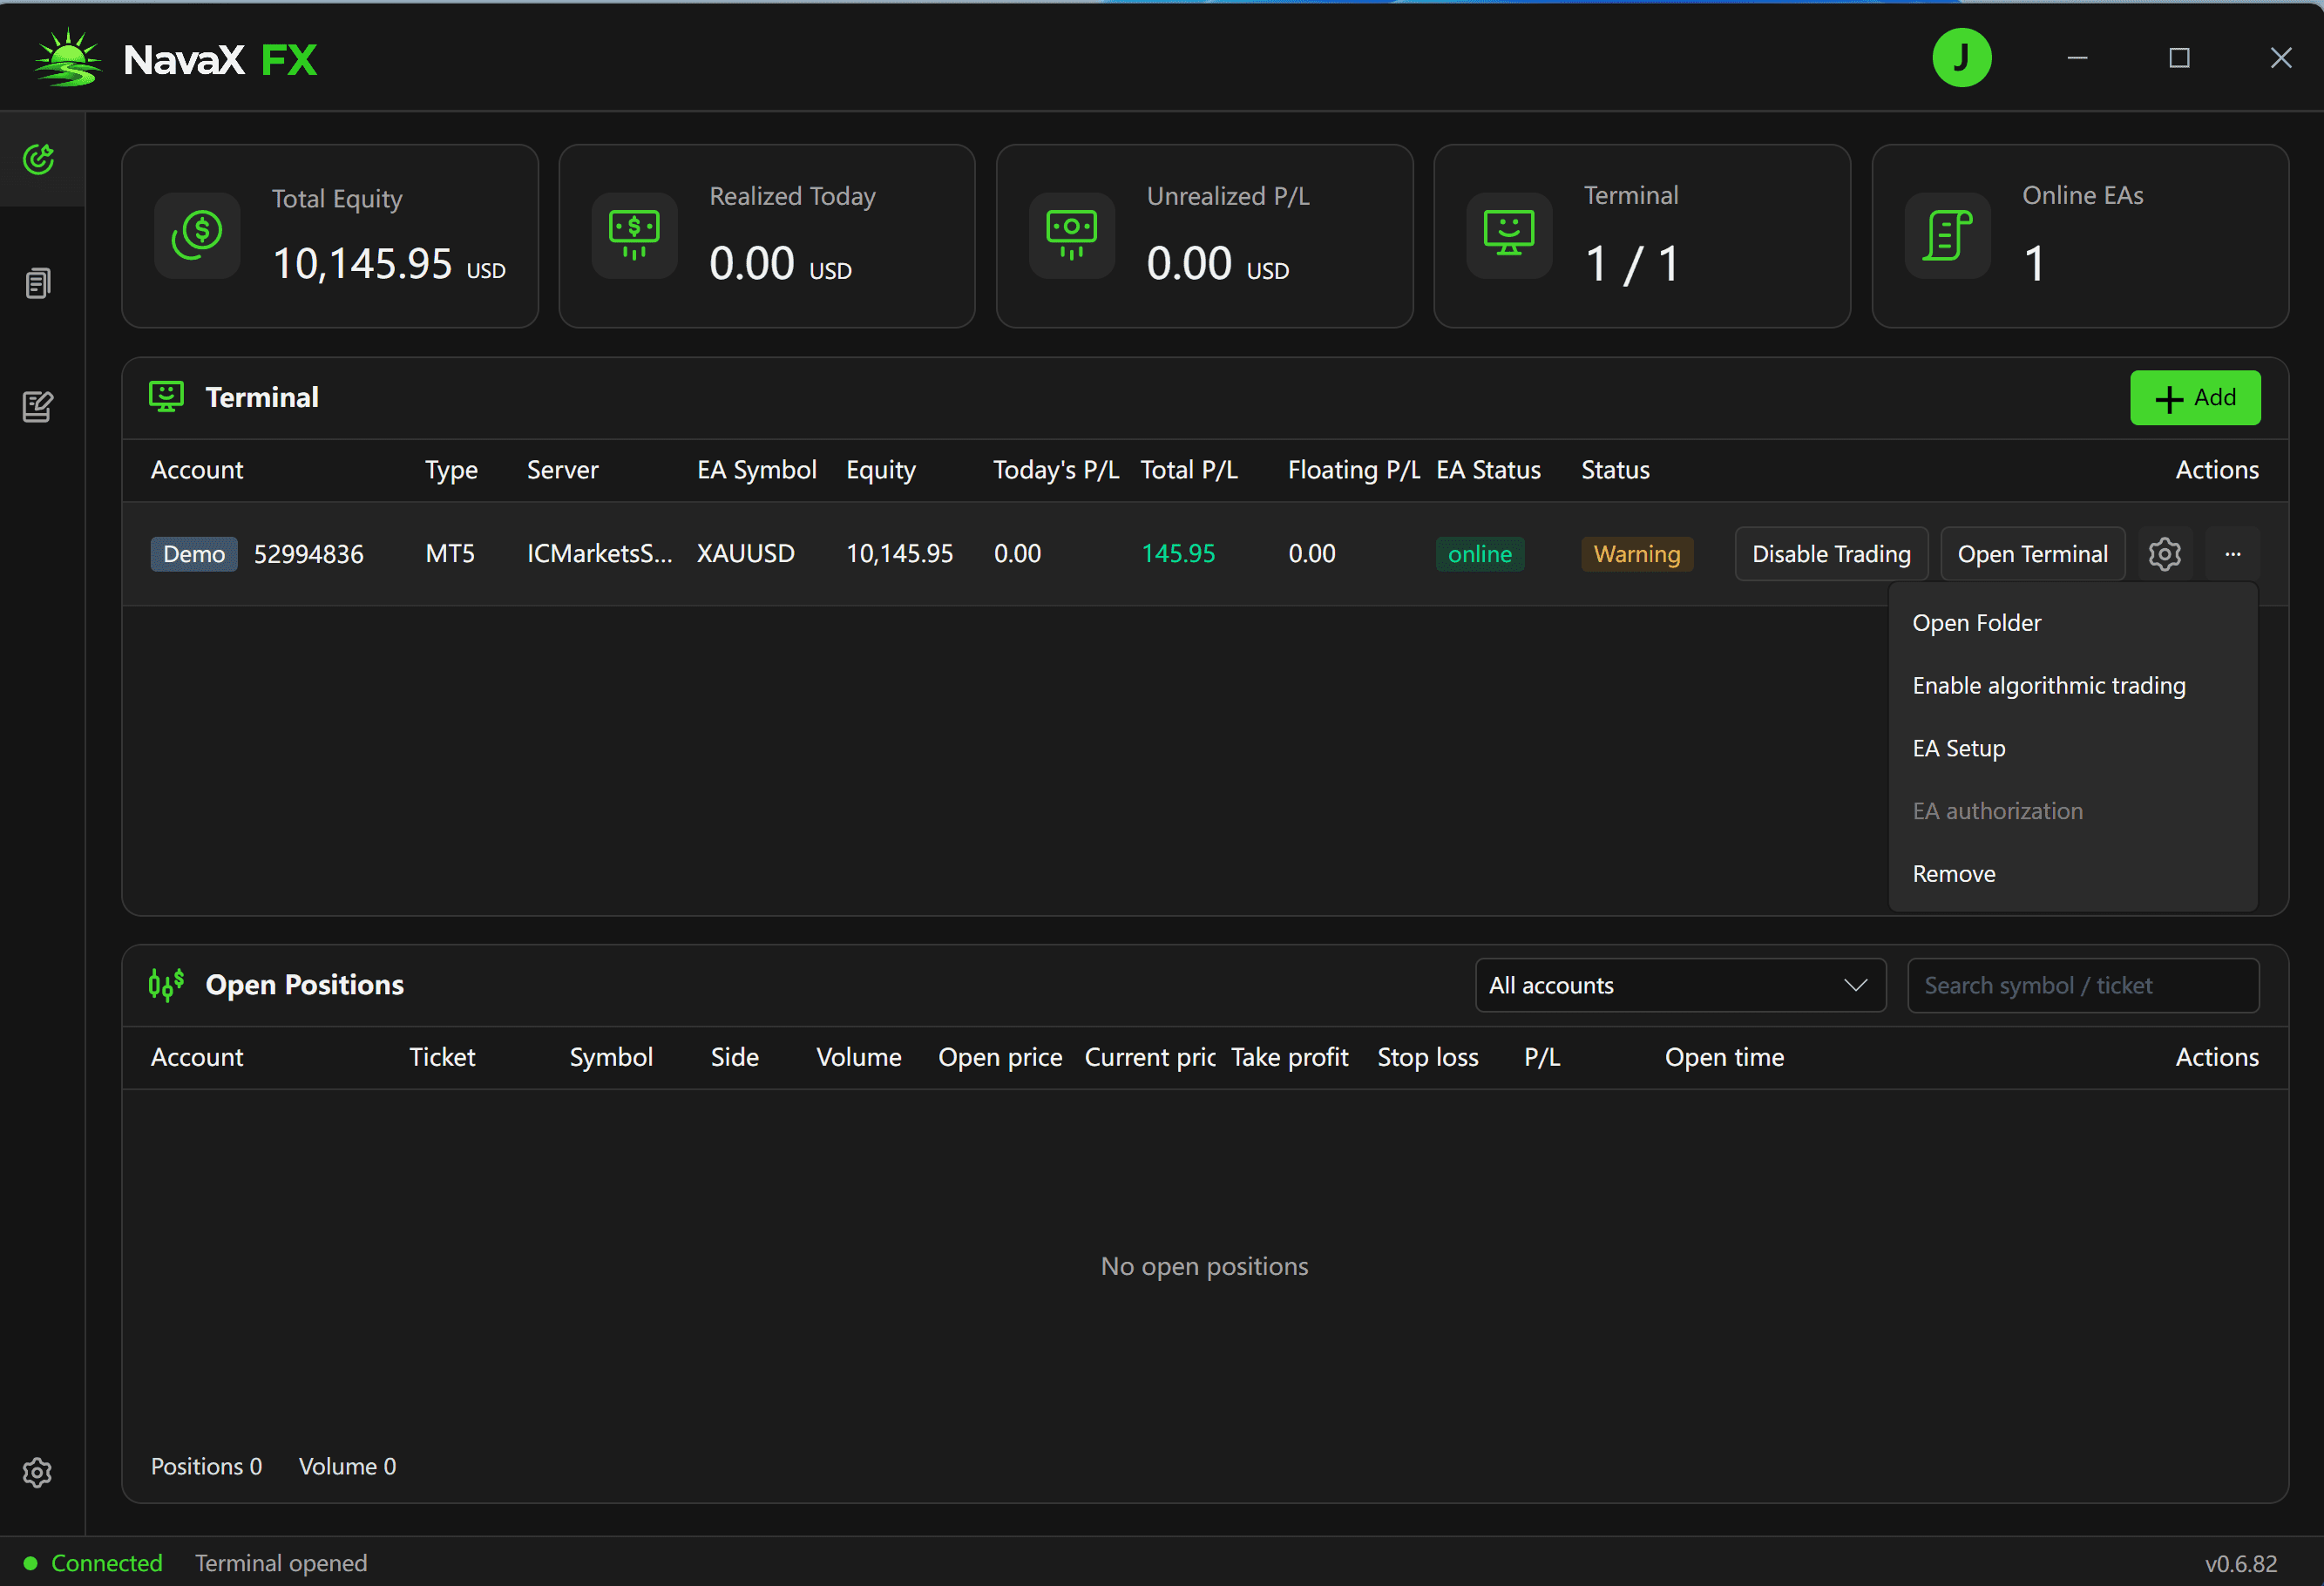Click the Unrealized P/L cash icon
This screenshot has width=2324, height=1586.
point(1072,235)
